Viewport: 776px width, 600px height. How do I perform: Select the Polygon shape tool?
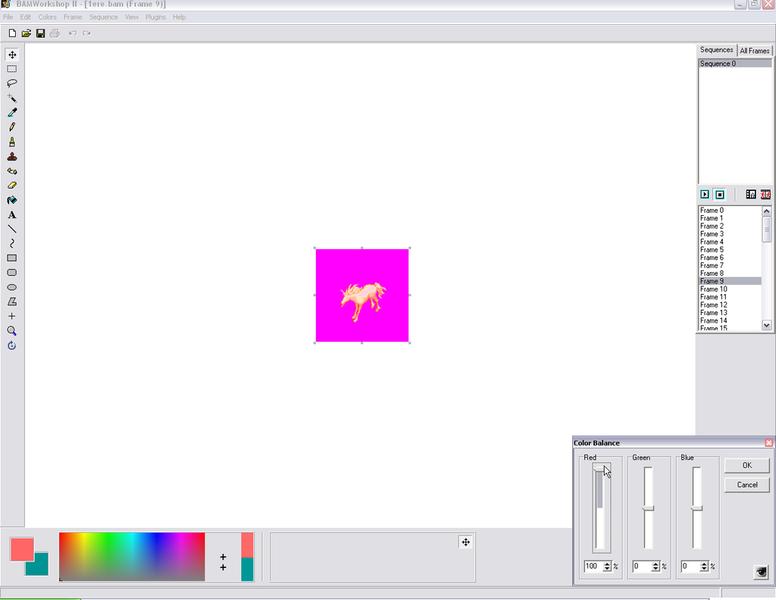[x=12, y=301]
